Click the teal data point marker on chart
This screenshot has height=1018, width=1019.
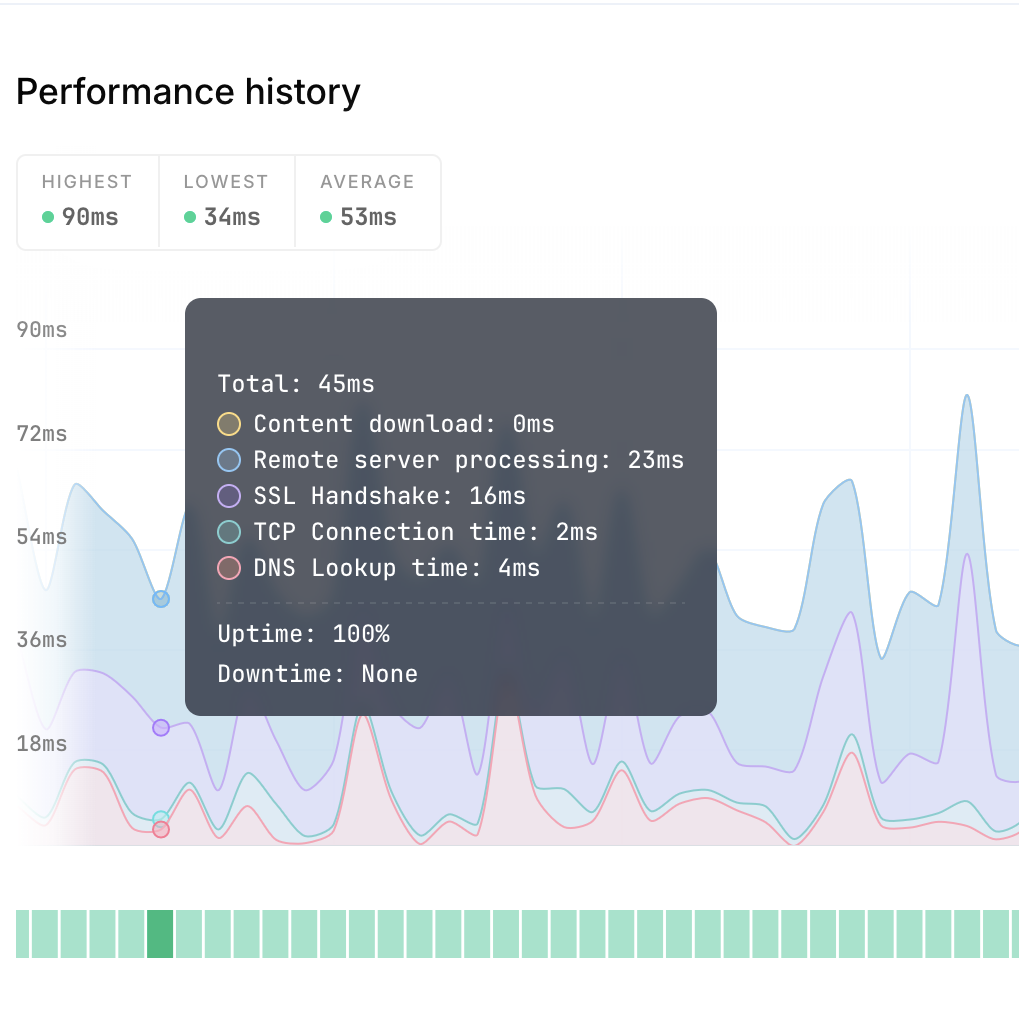coord(161,818)
